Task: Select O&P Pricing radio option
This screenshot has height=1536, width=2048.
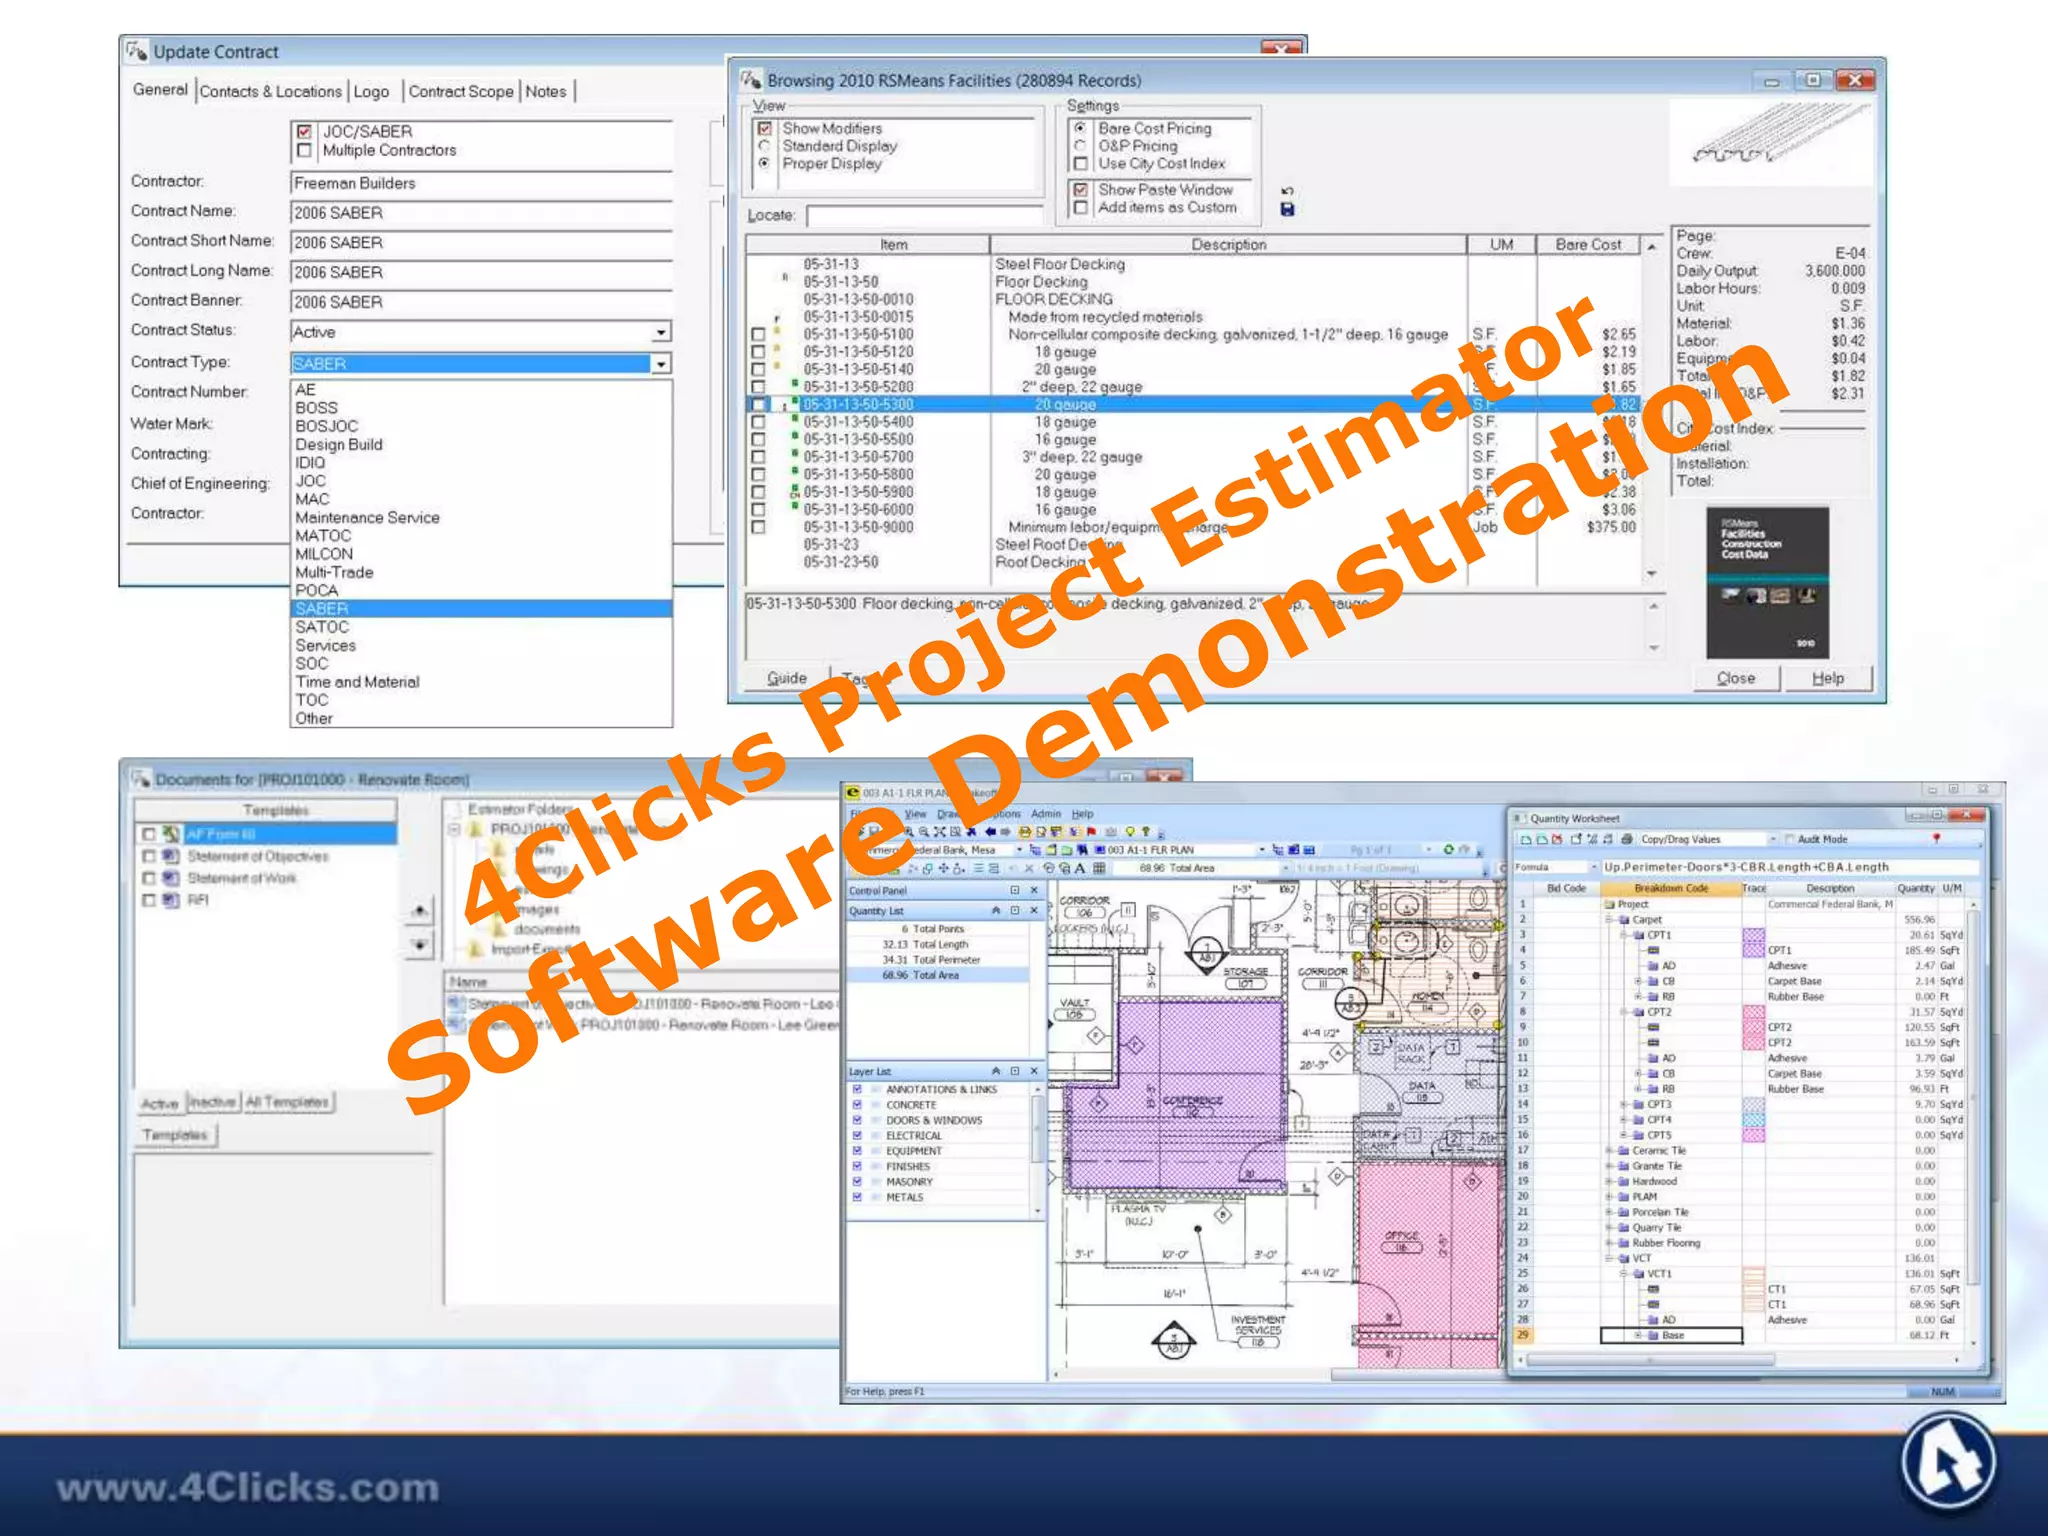Action: (x=1080, y=146)
